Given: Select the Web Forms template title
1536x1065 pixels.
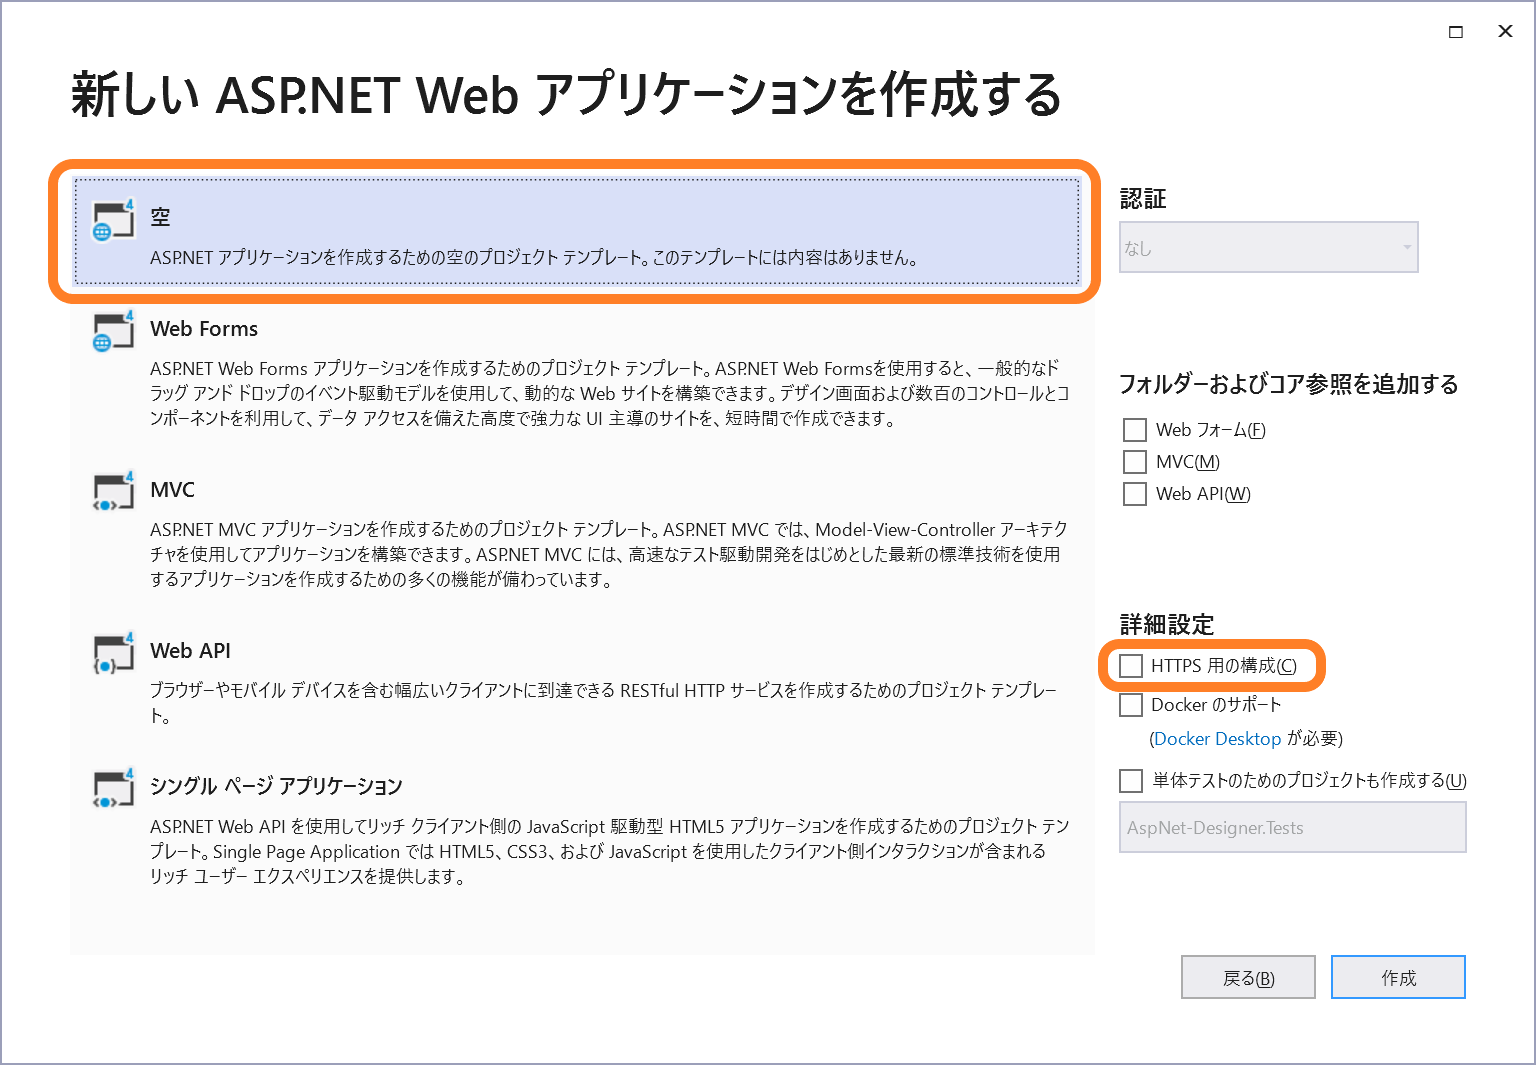Looking at the screenshot, I should (x=204, y=329).
